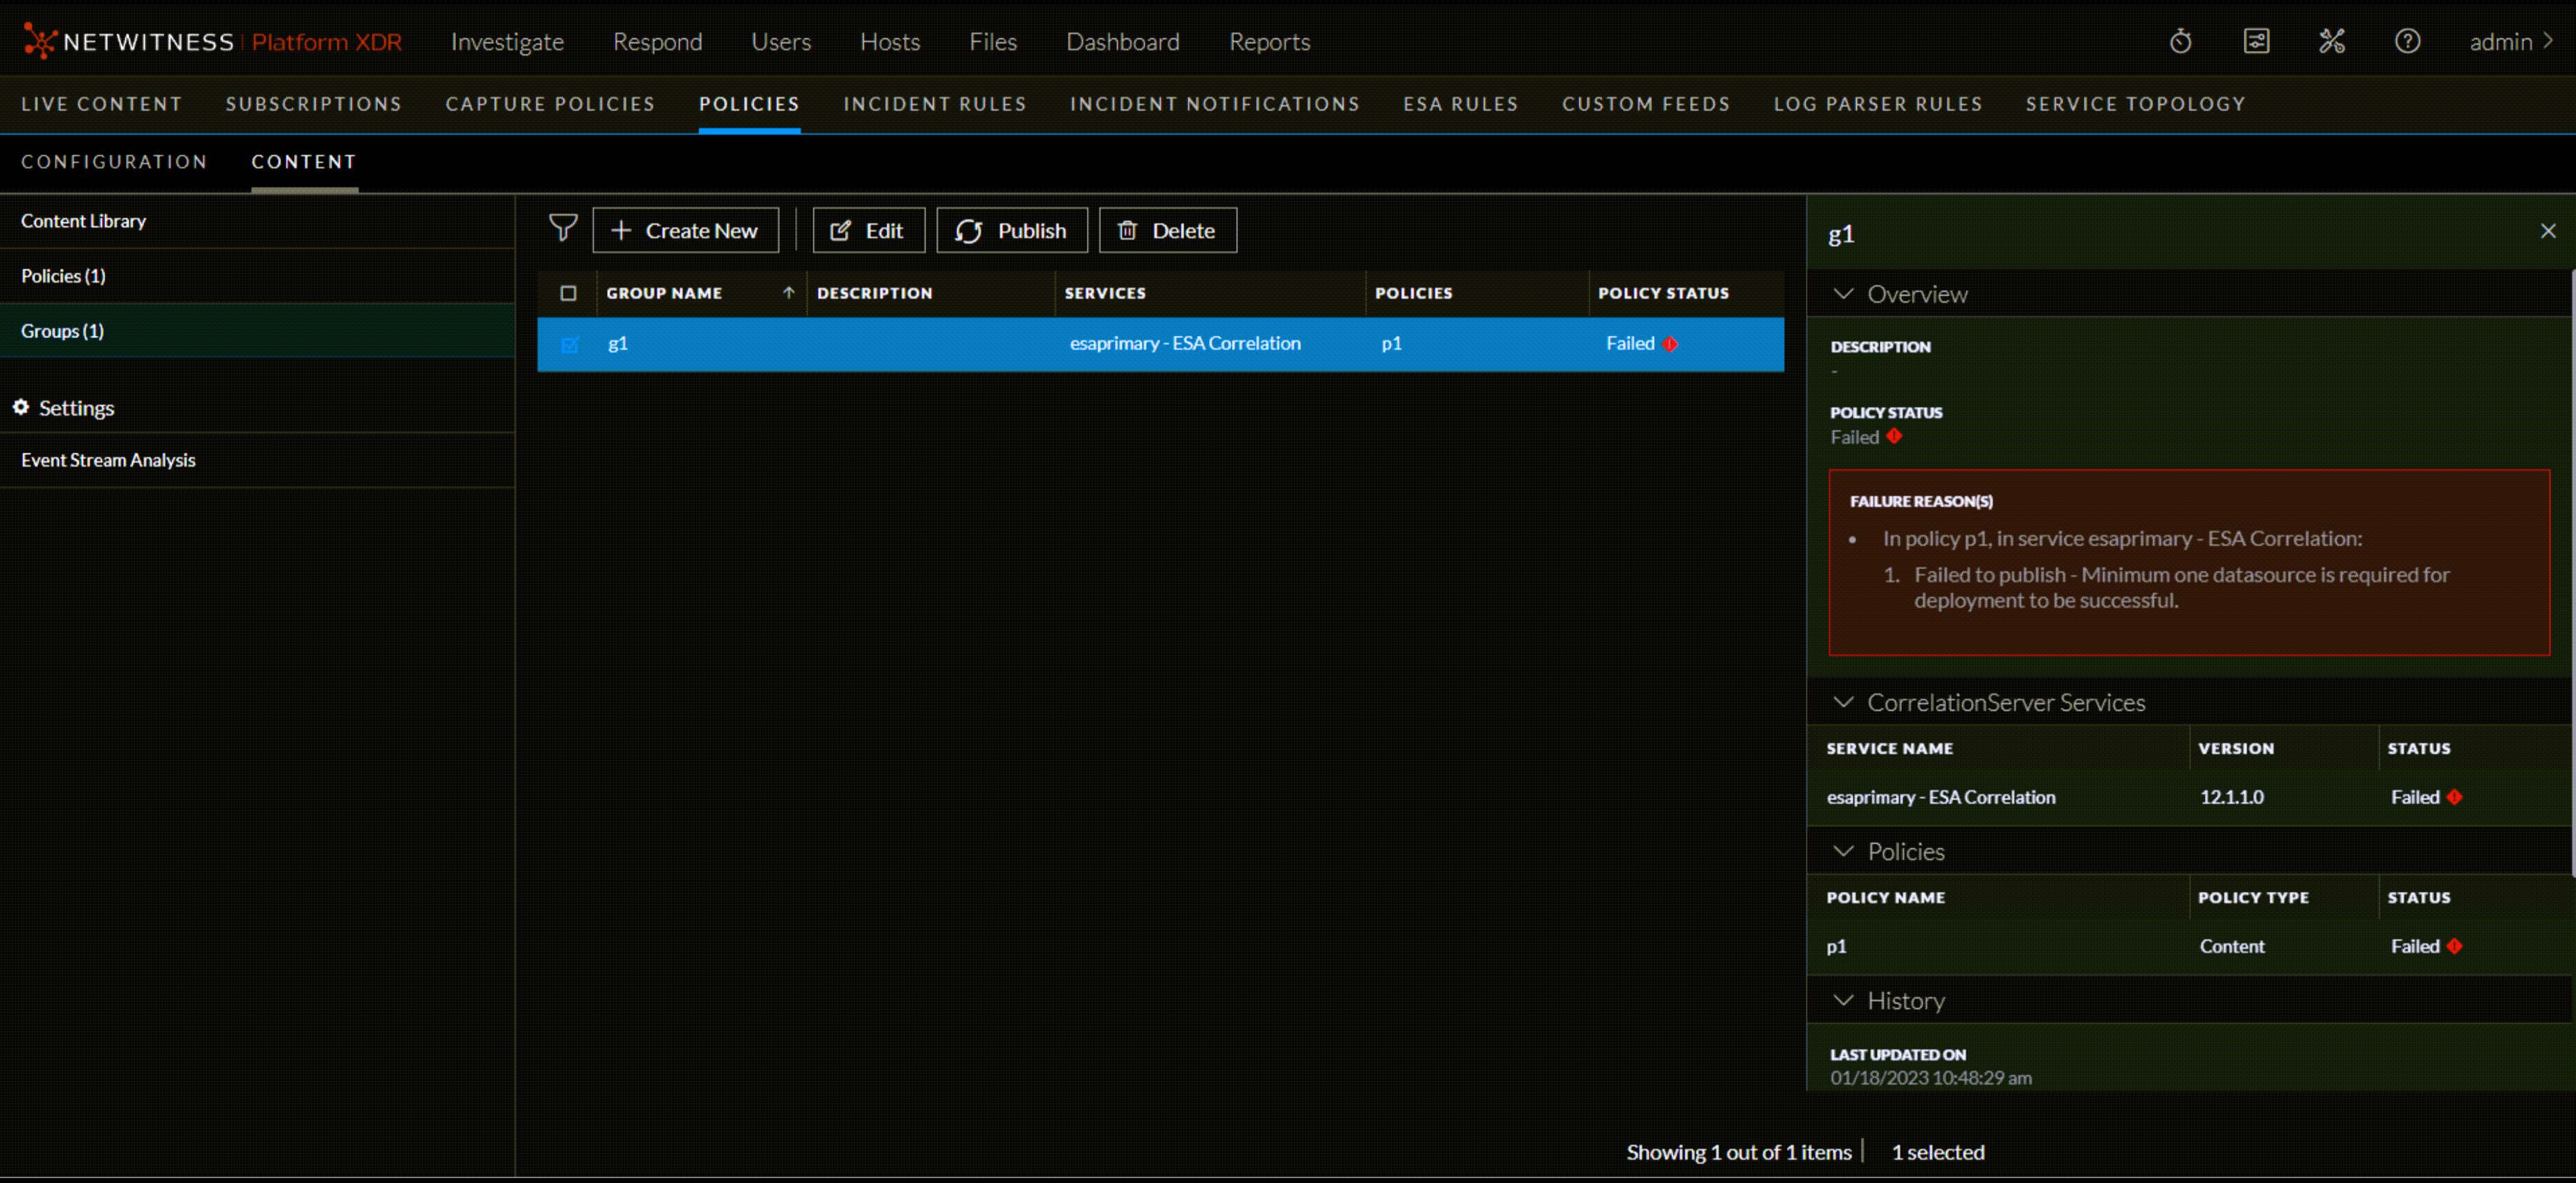
Task: Click the Settings gear icon in sidebar
Action: (20, 407)
